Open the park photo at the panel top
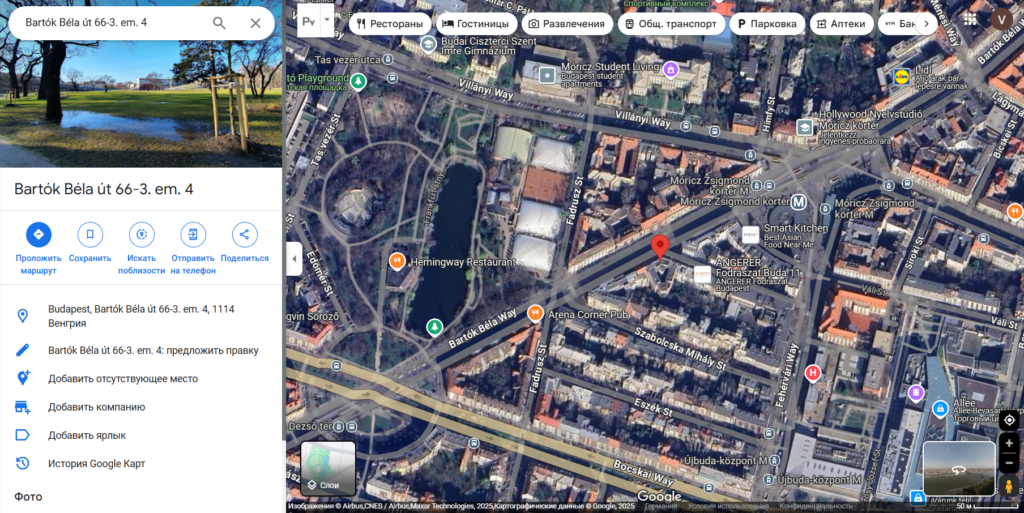 (x=141, y=102)
